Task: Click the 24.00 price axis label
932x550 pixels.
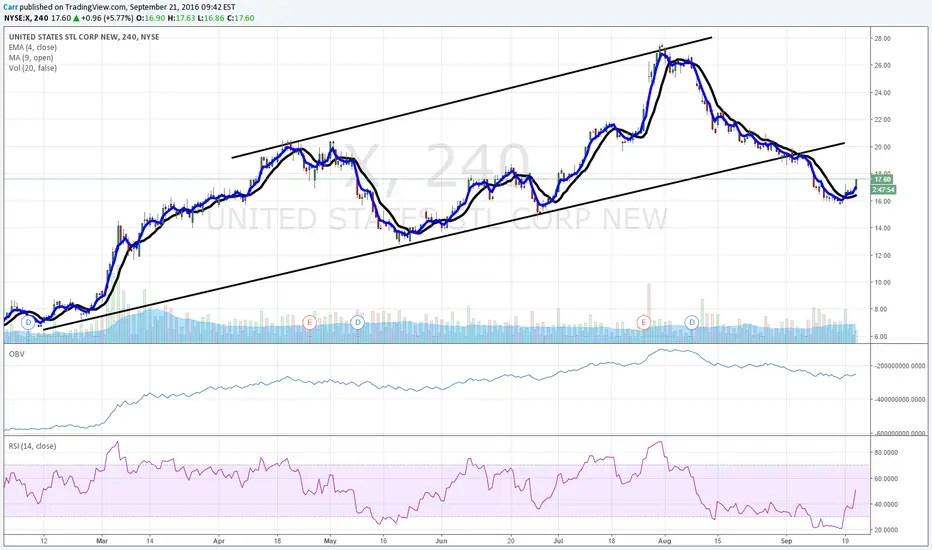Action: coord(883,93)
